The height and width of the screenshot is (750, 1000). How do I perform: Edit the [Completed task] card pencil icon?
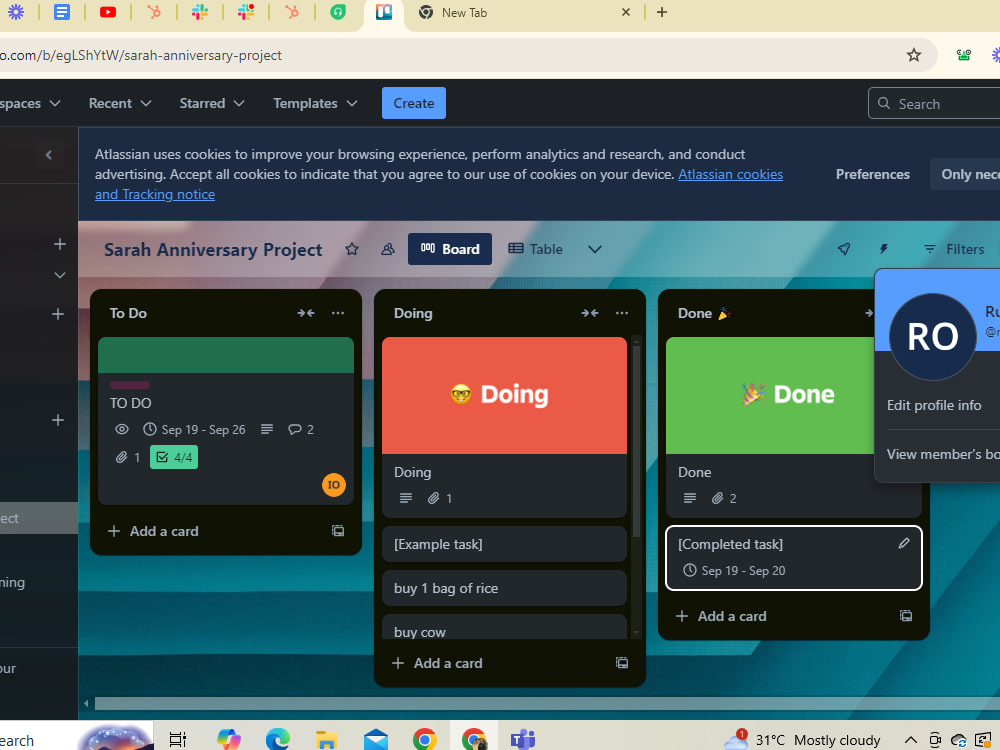904,543
